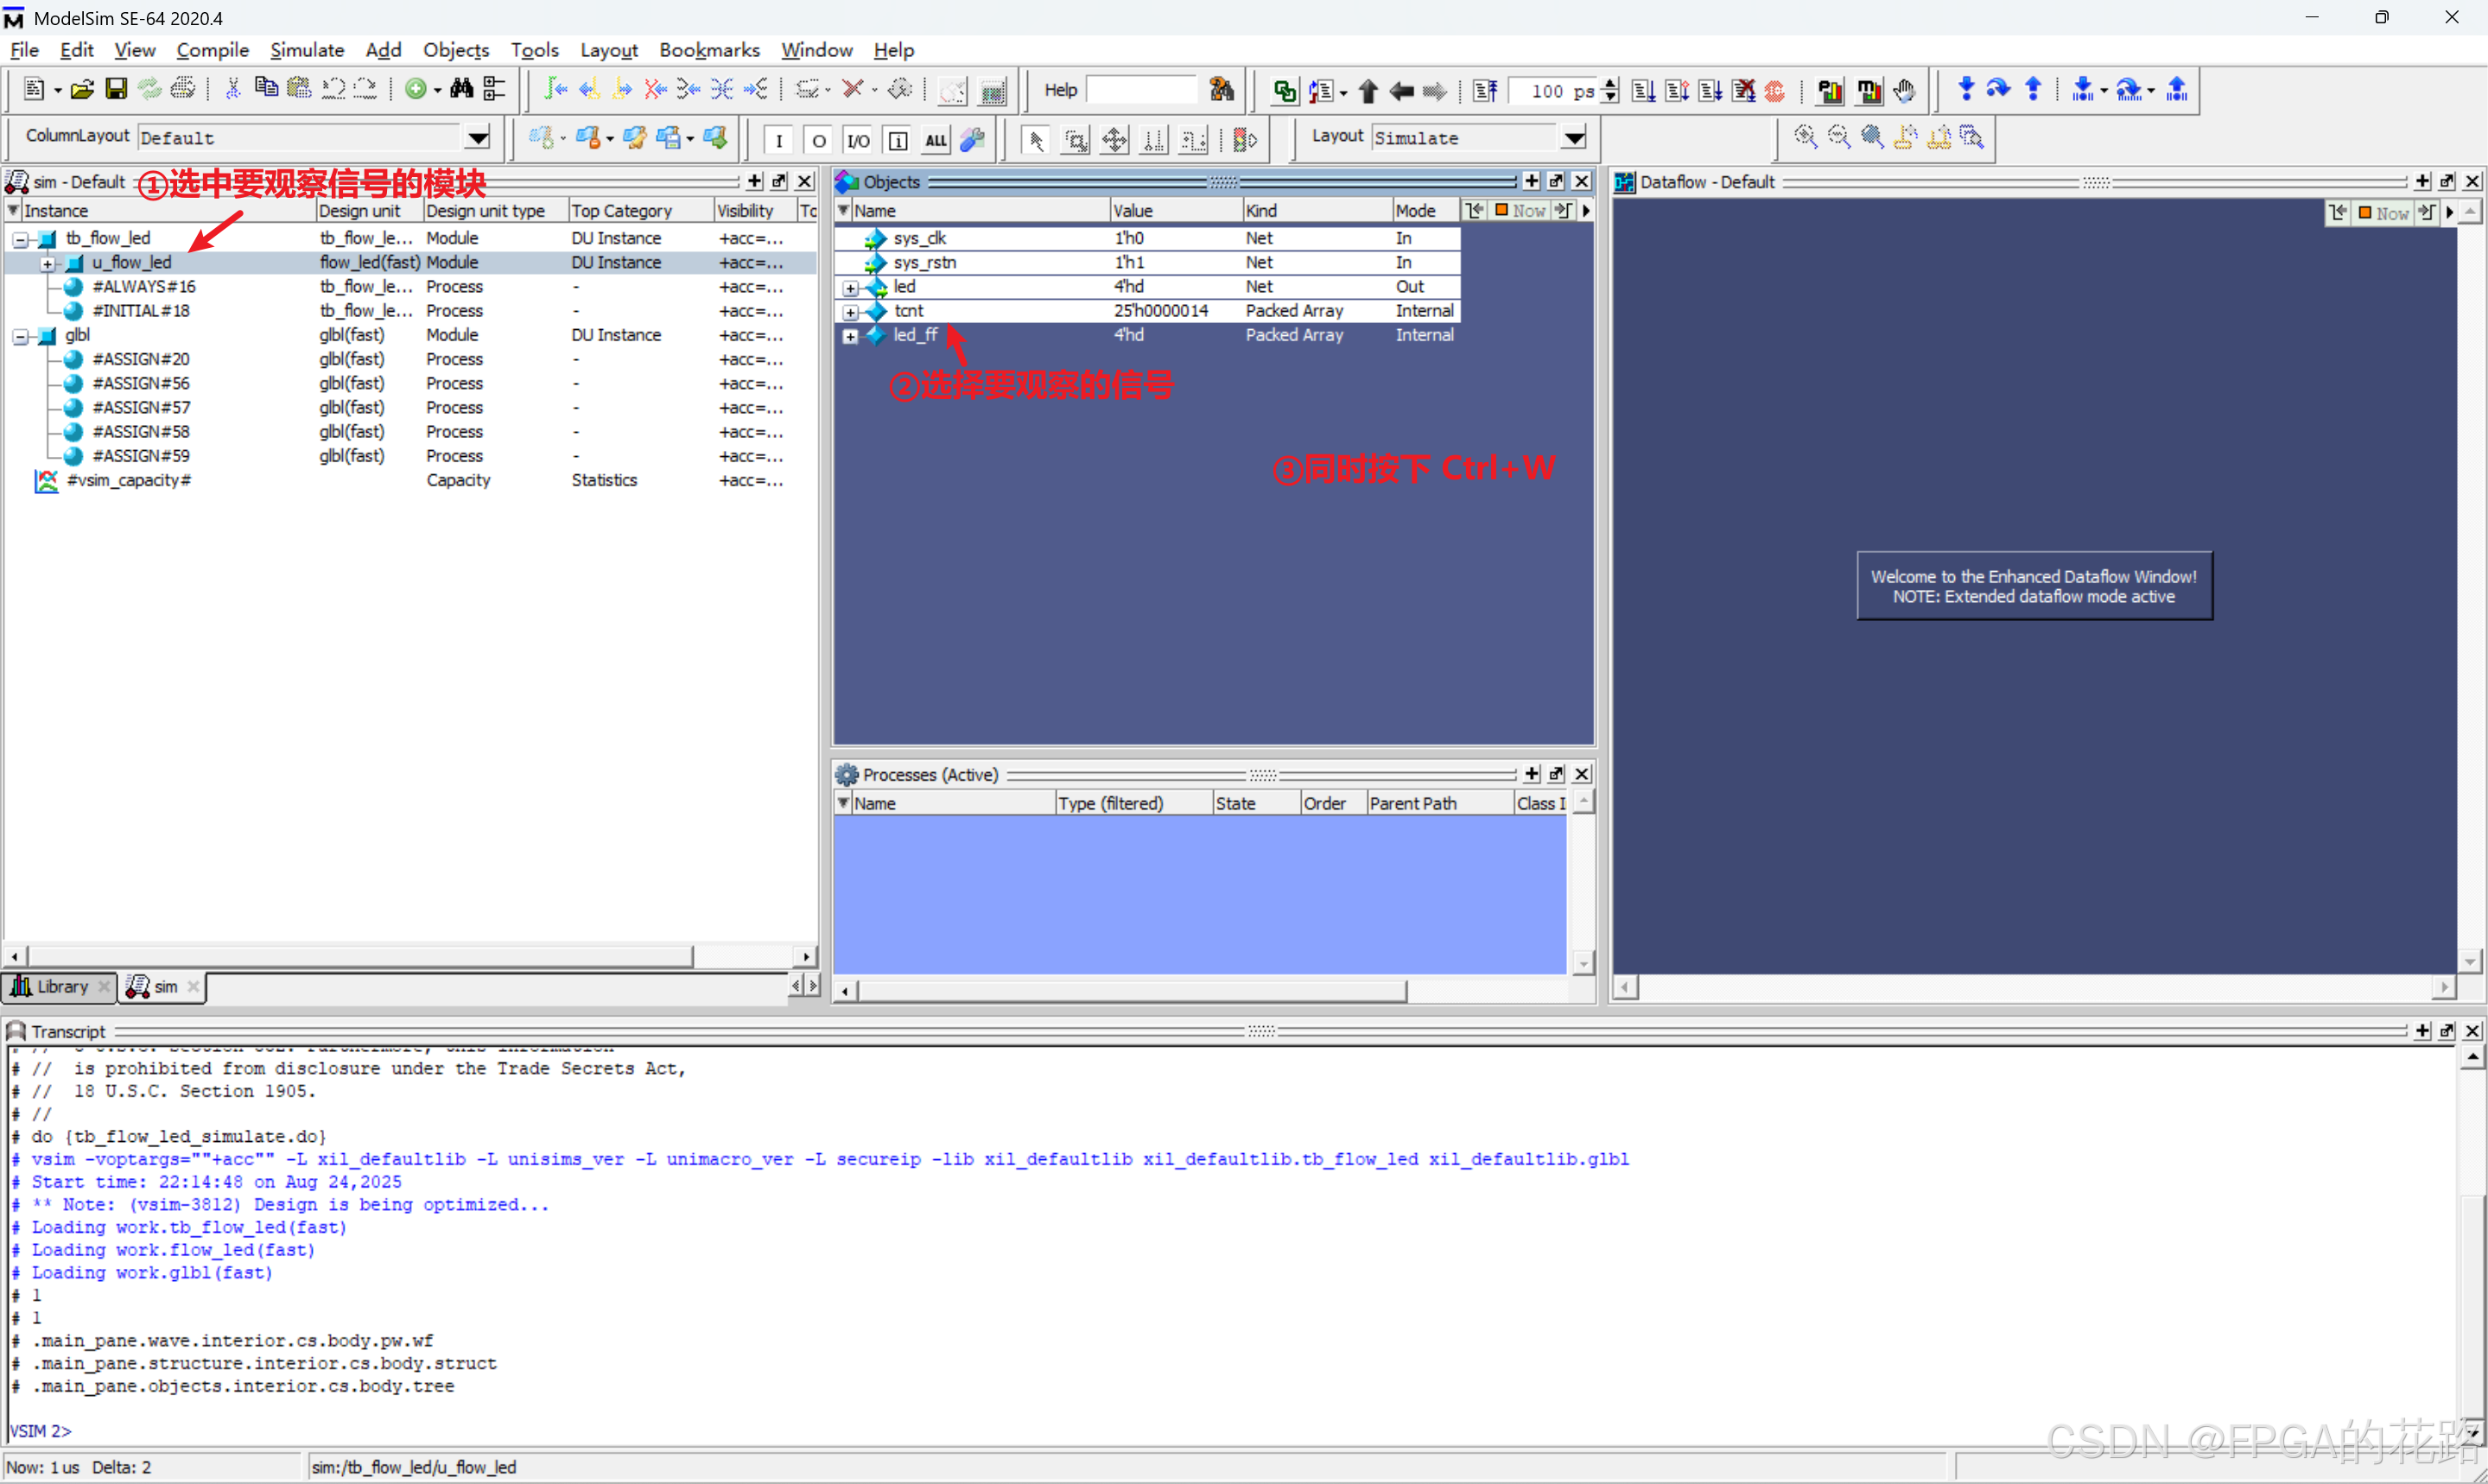This screenshot has height=1484, width=2488.
Task: Click the Run simulation icon
Action: click(1644, 91)
